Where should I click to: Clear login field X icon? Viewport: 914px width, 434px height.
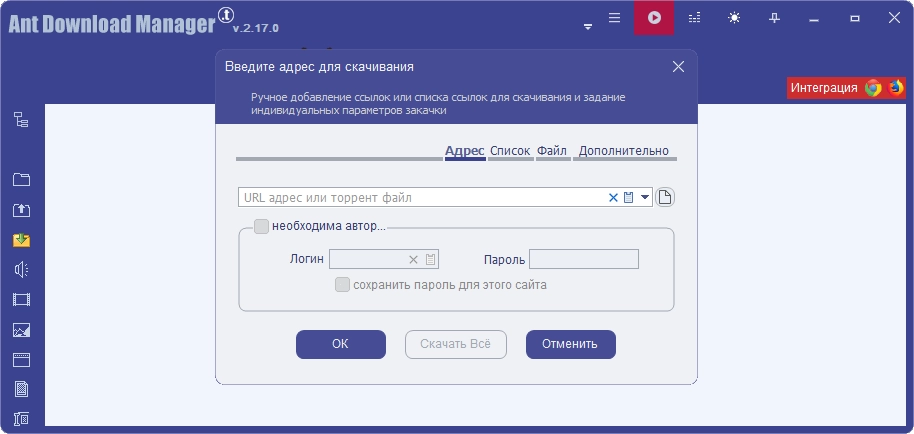413,259
